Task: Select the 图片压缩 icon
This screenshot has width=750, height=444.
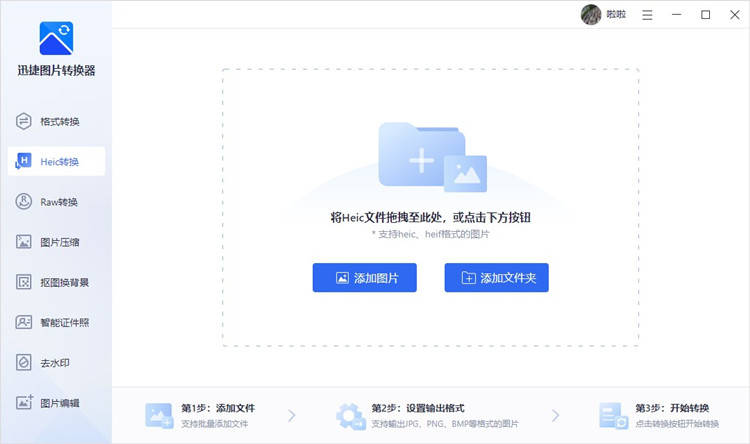Action: coord(23,242)
